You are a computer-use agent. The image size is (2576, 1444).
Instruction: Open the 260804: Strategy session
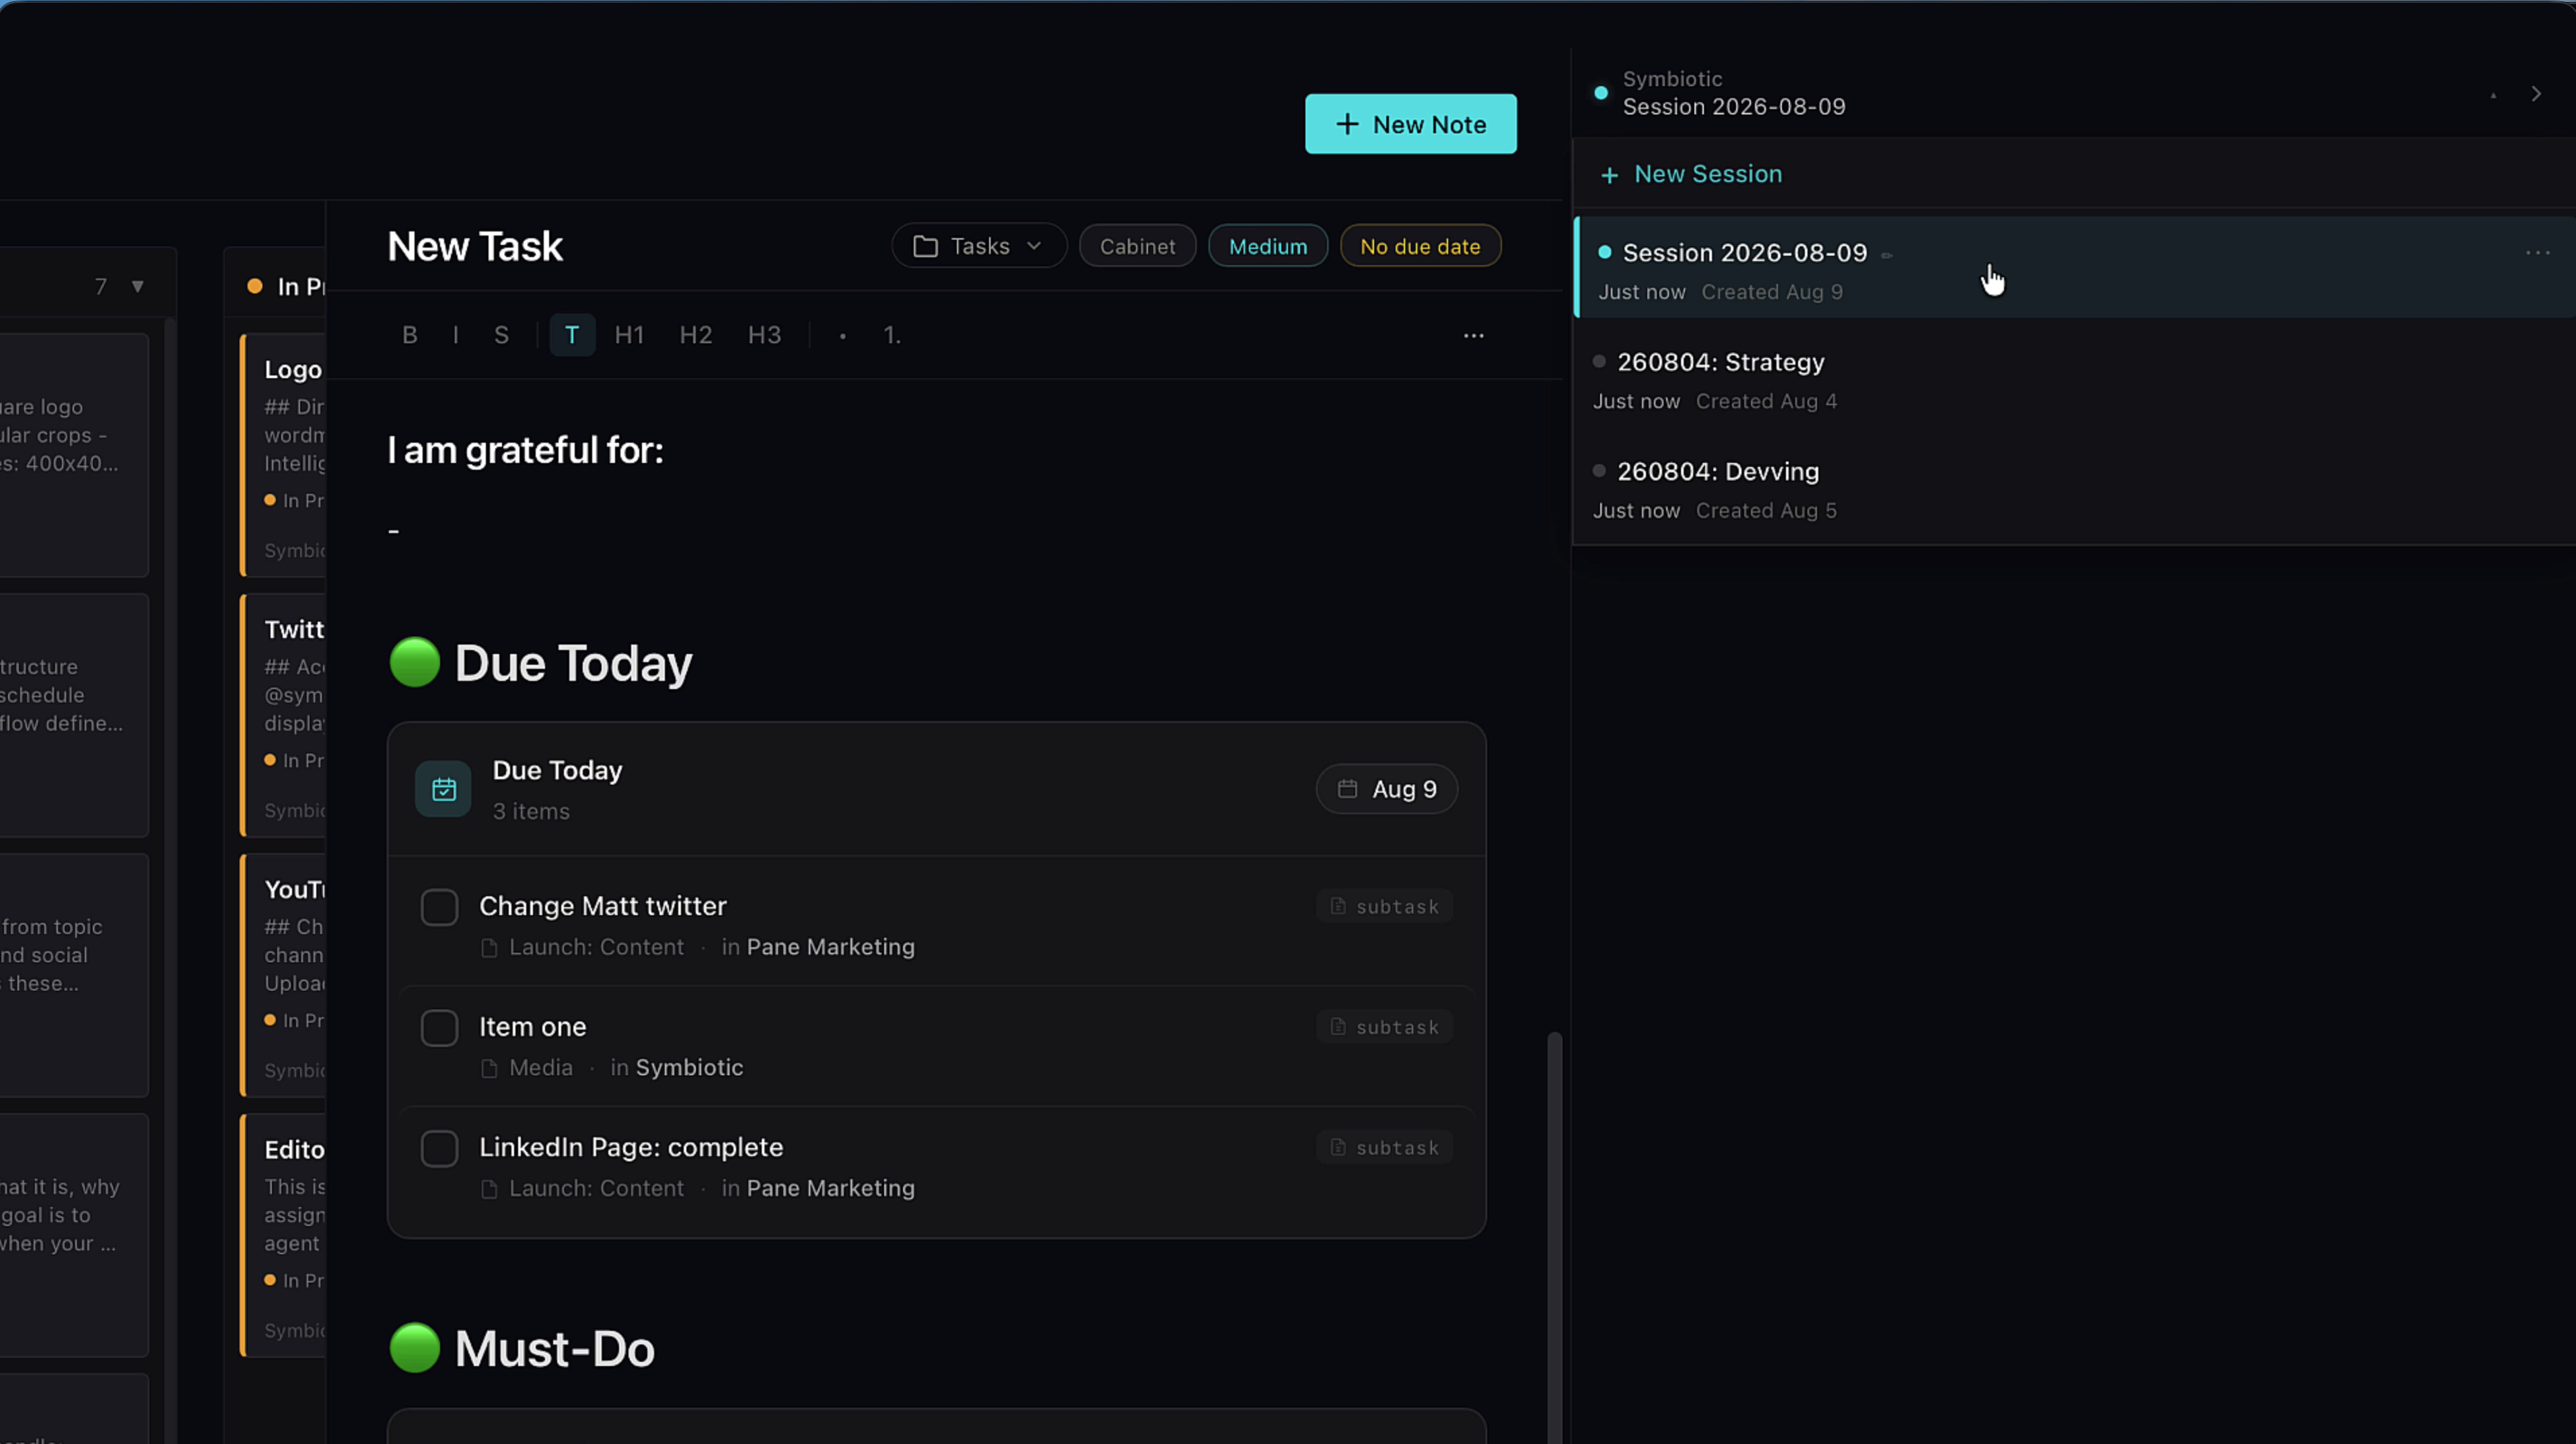(x=2075, y=381)
